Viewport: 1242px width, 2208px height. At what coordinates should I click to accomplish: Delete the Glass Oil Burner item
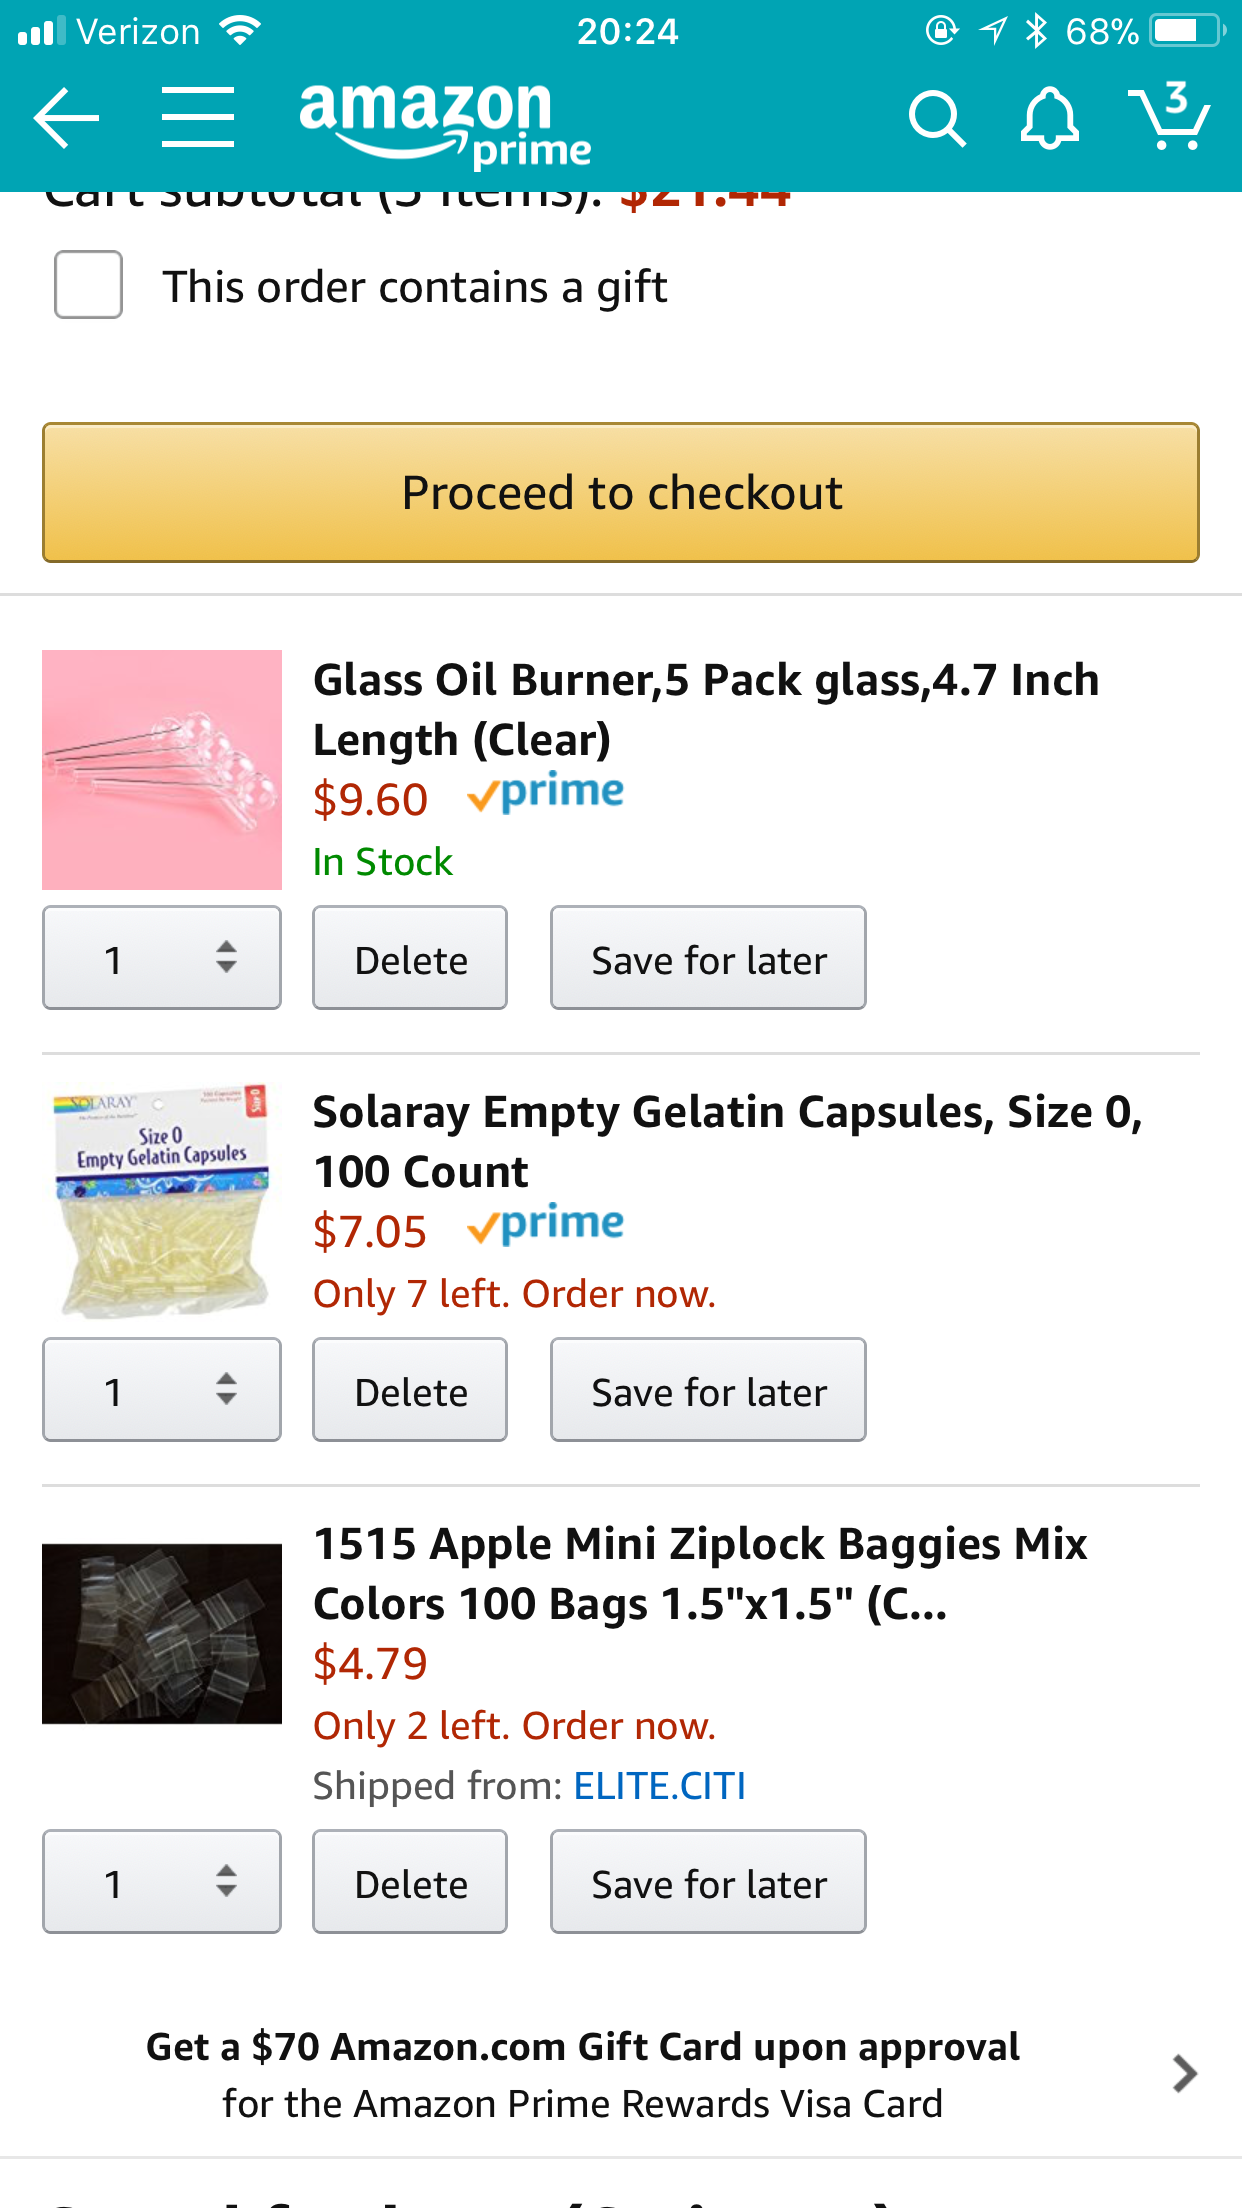[x=410, y=958]
